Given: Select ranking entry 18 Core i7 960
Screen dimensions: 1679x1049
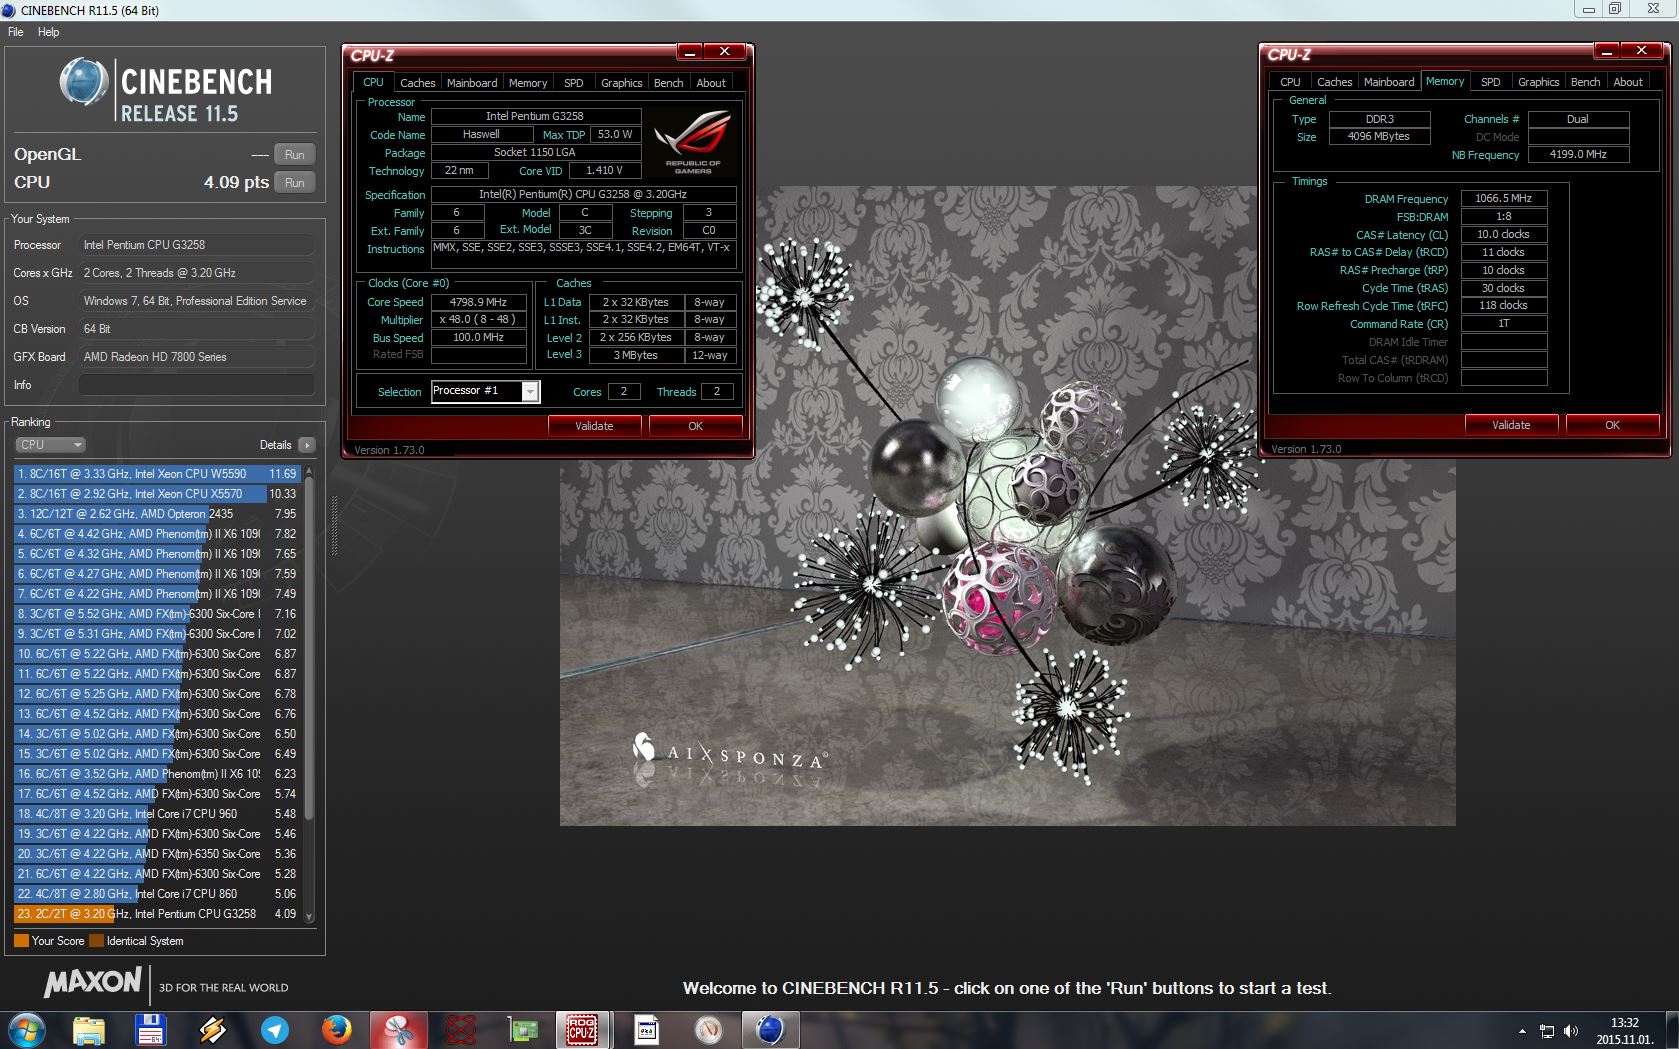Looking at the screenshot, I should [x=157, y=814].
